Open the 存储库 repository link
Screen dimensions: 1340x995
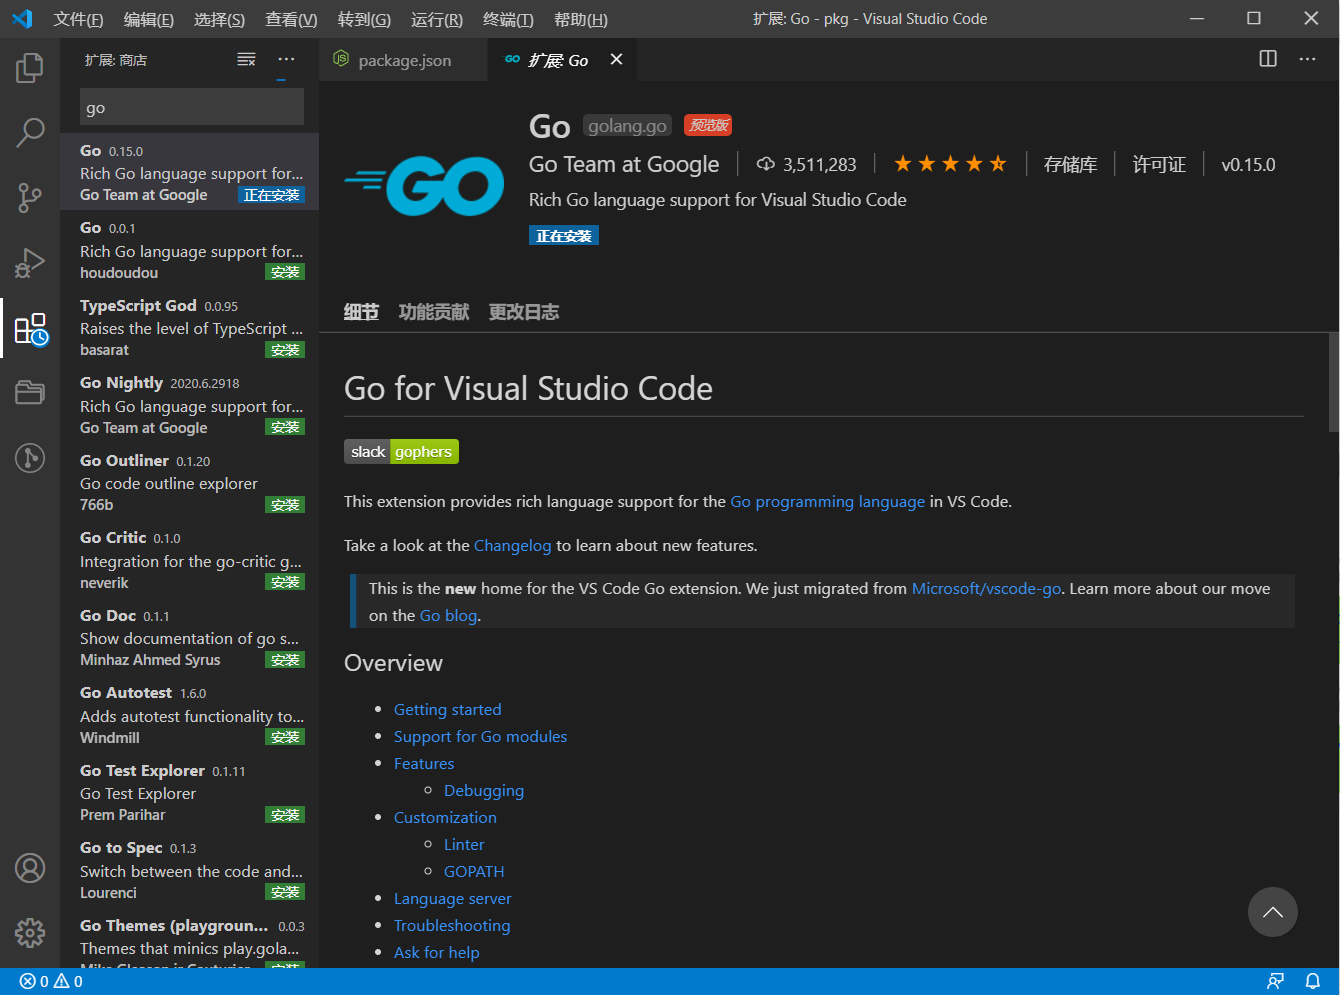(x=1070, y=165)
